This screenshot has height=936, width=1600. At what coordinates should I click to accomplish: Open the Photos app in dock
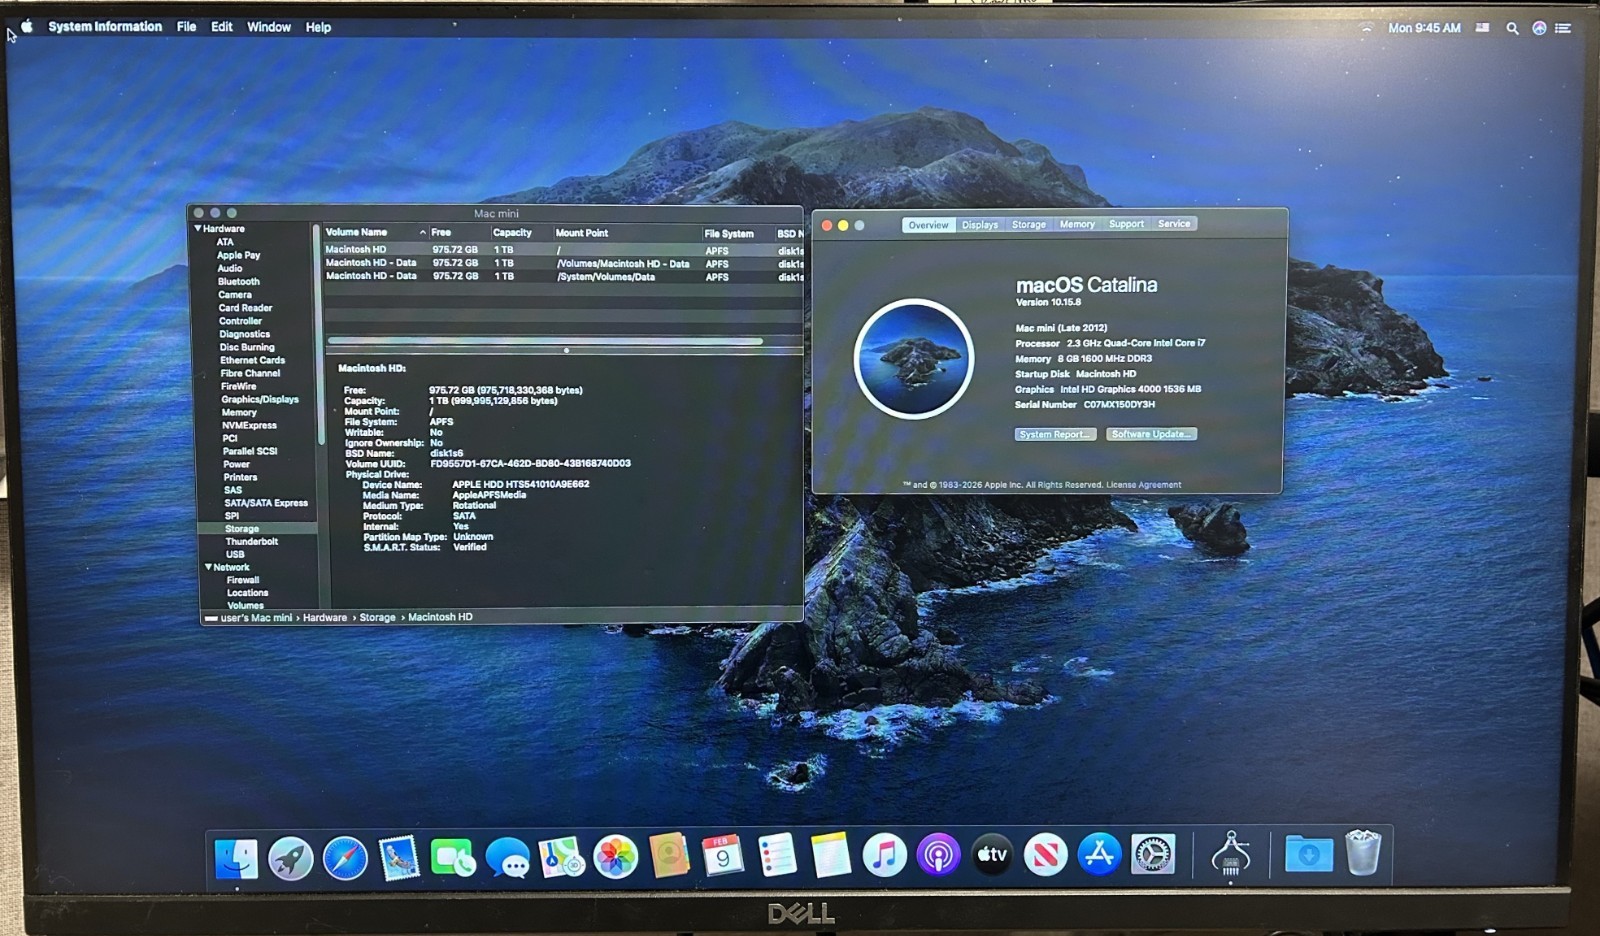pyautogui.click(x=616, y=857)
